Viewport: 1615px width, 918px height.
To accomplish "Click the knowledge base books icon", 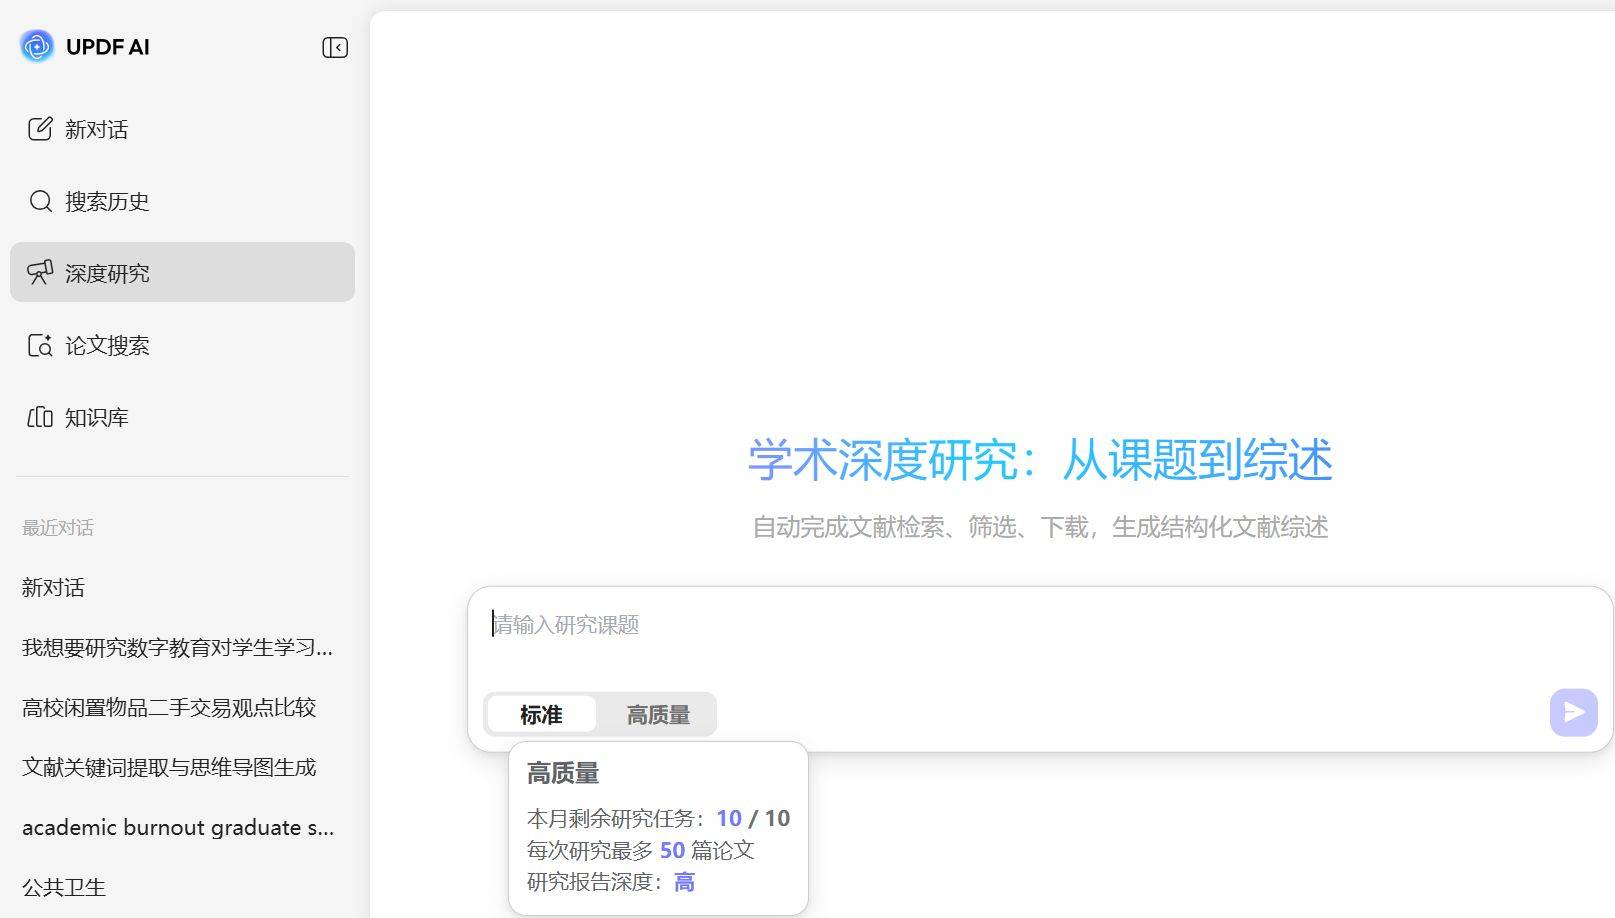I will [40, 417].
